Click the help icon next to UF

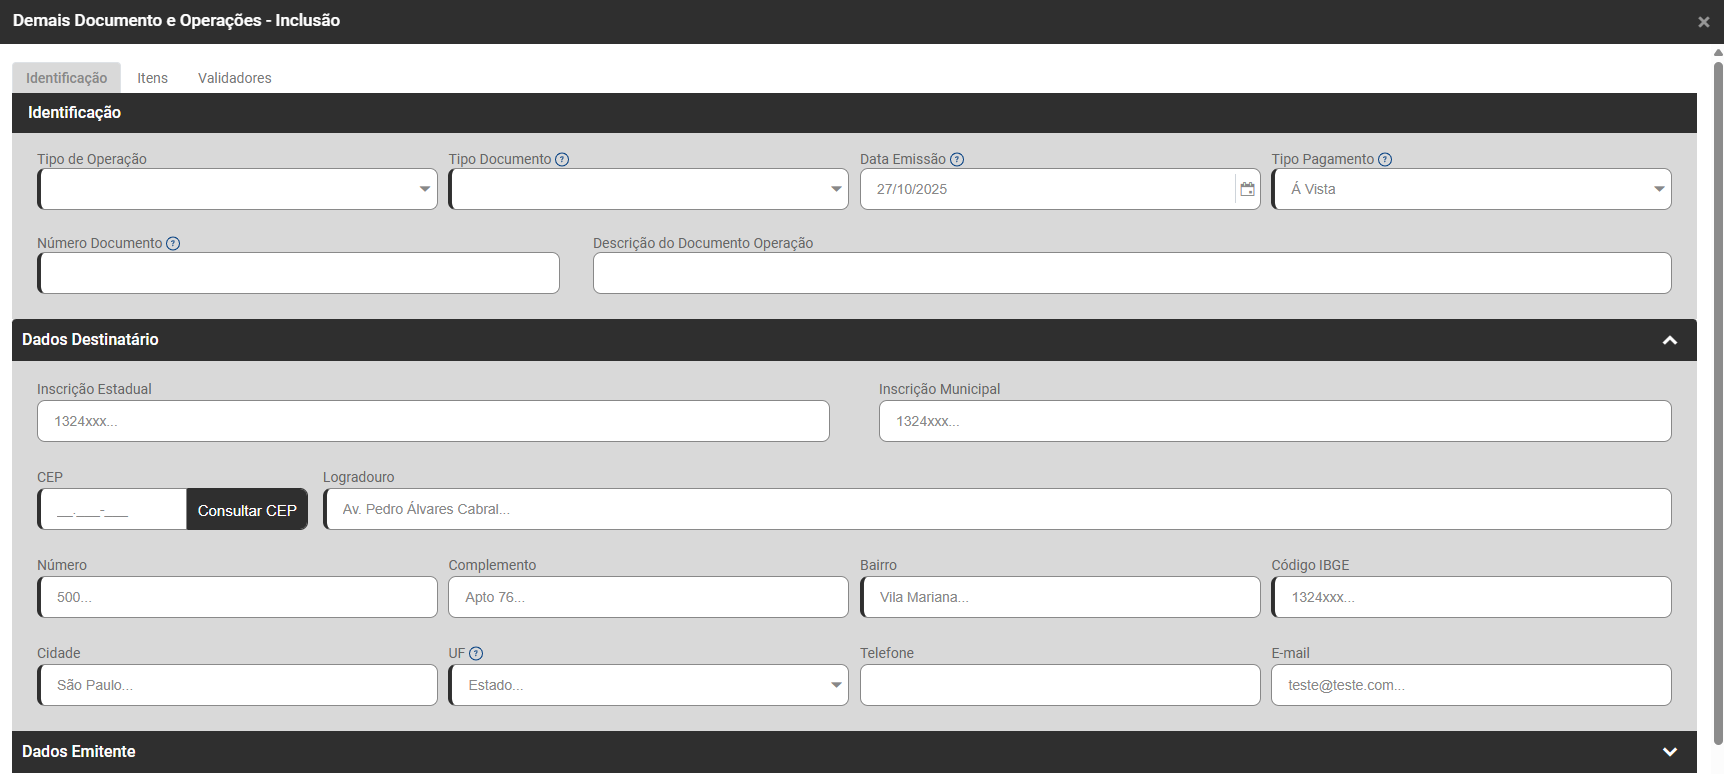476,654
